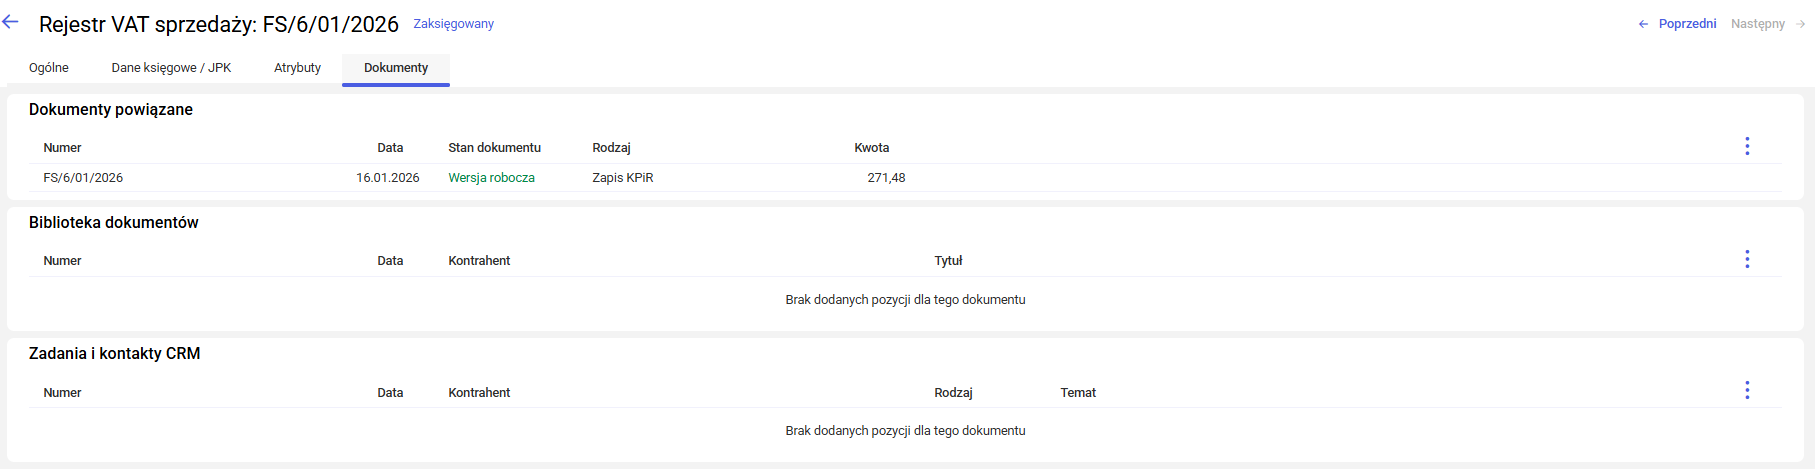1815x469 pixels.
Task: Click Stan dokumentu column header
Action: [494, 148]
